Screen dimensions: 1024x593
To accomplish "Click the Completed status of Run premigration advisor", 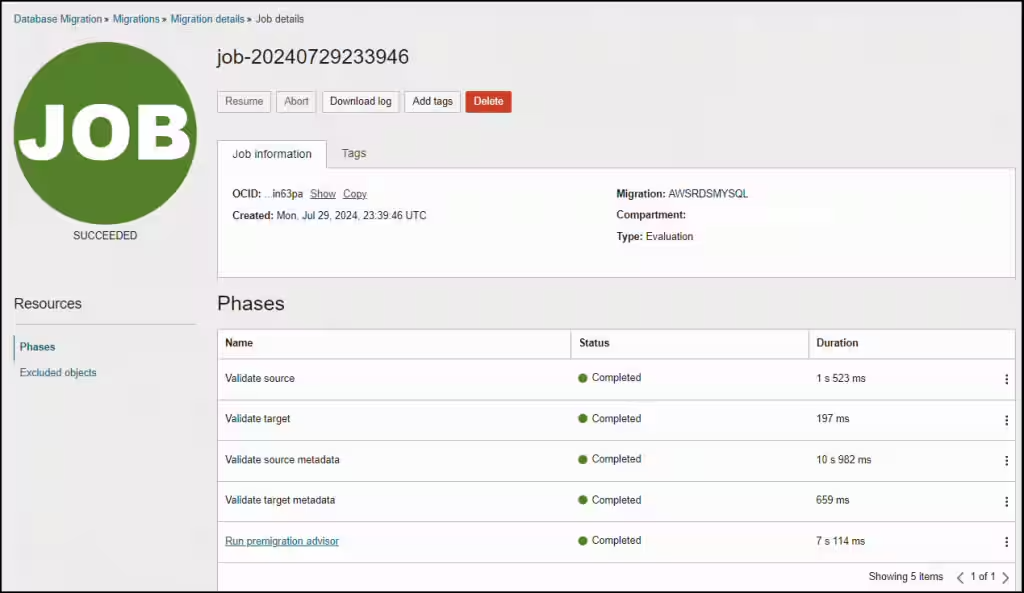I will pyautogui.click(x=610, y=541).
